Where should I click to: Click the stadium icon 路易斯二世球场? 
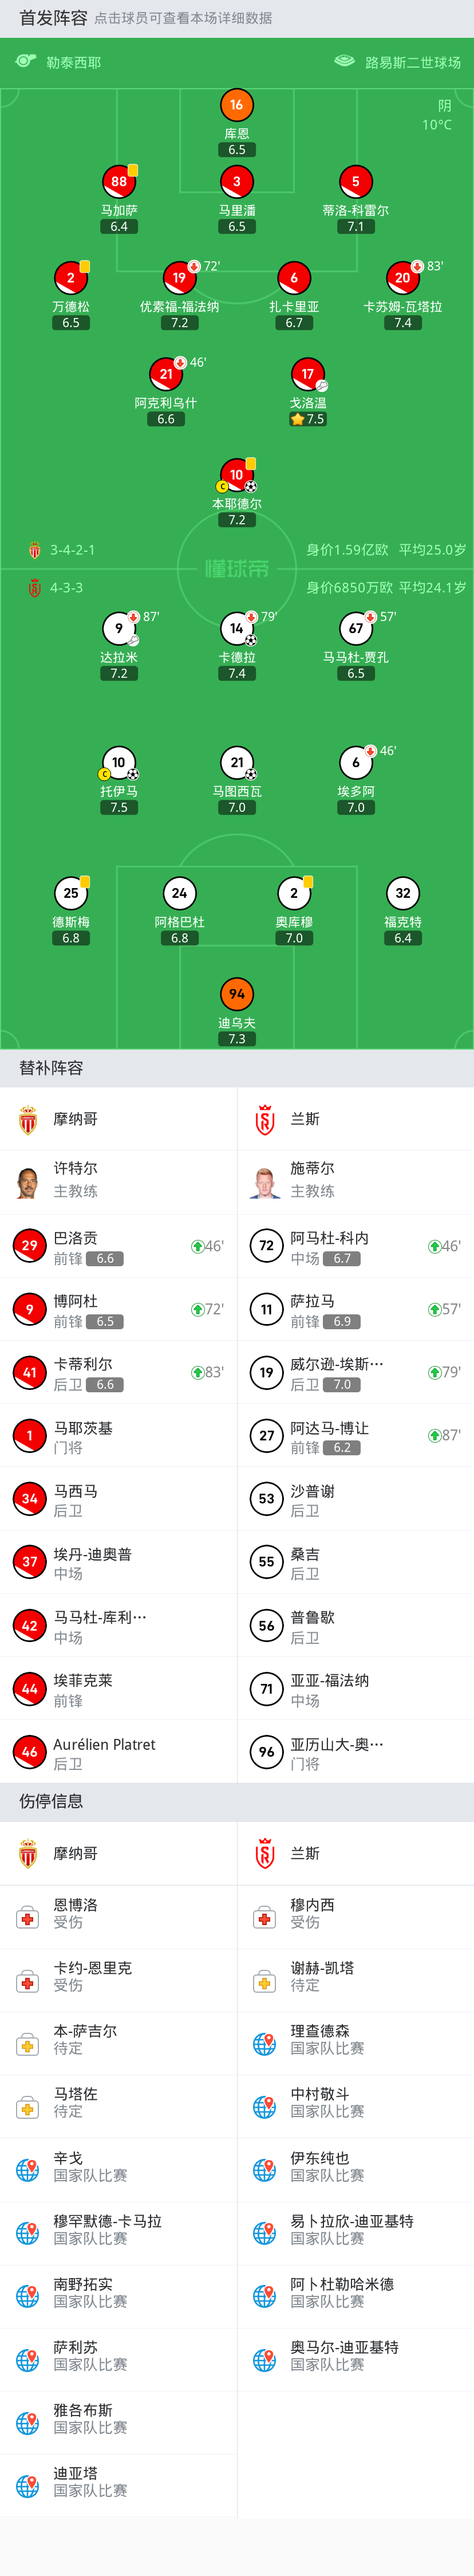tap(345, 61)
